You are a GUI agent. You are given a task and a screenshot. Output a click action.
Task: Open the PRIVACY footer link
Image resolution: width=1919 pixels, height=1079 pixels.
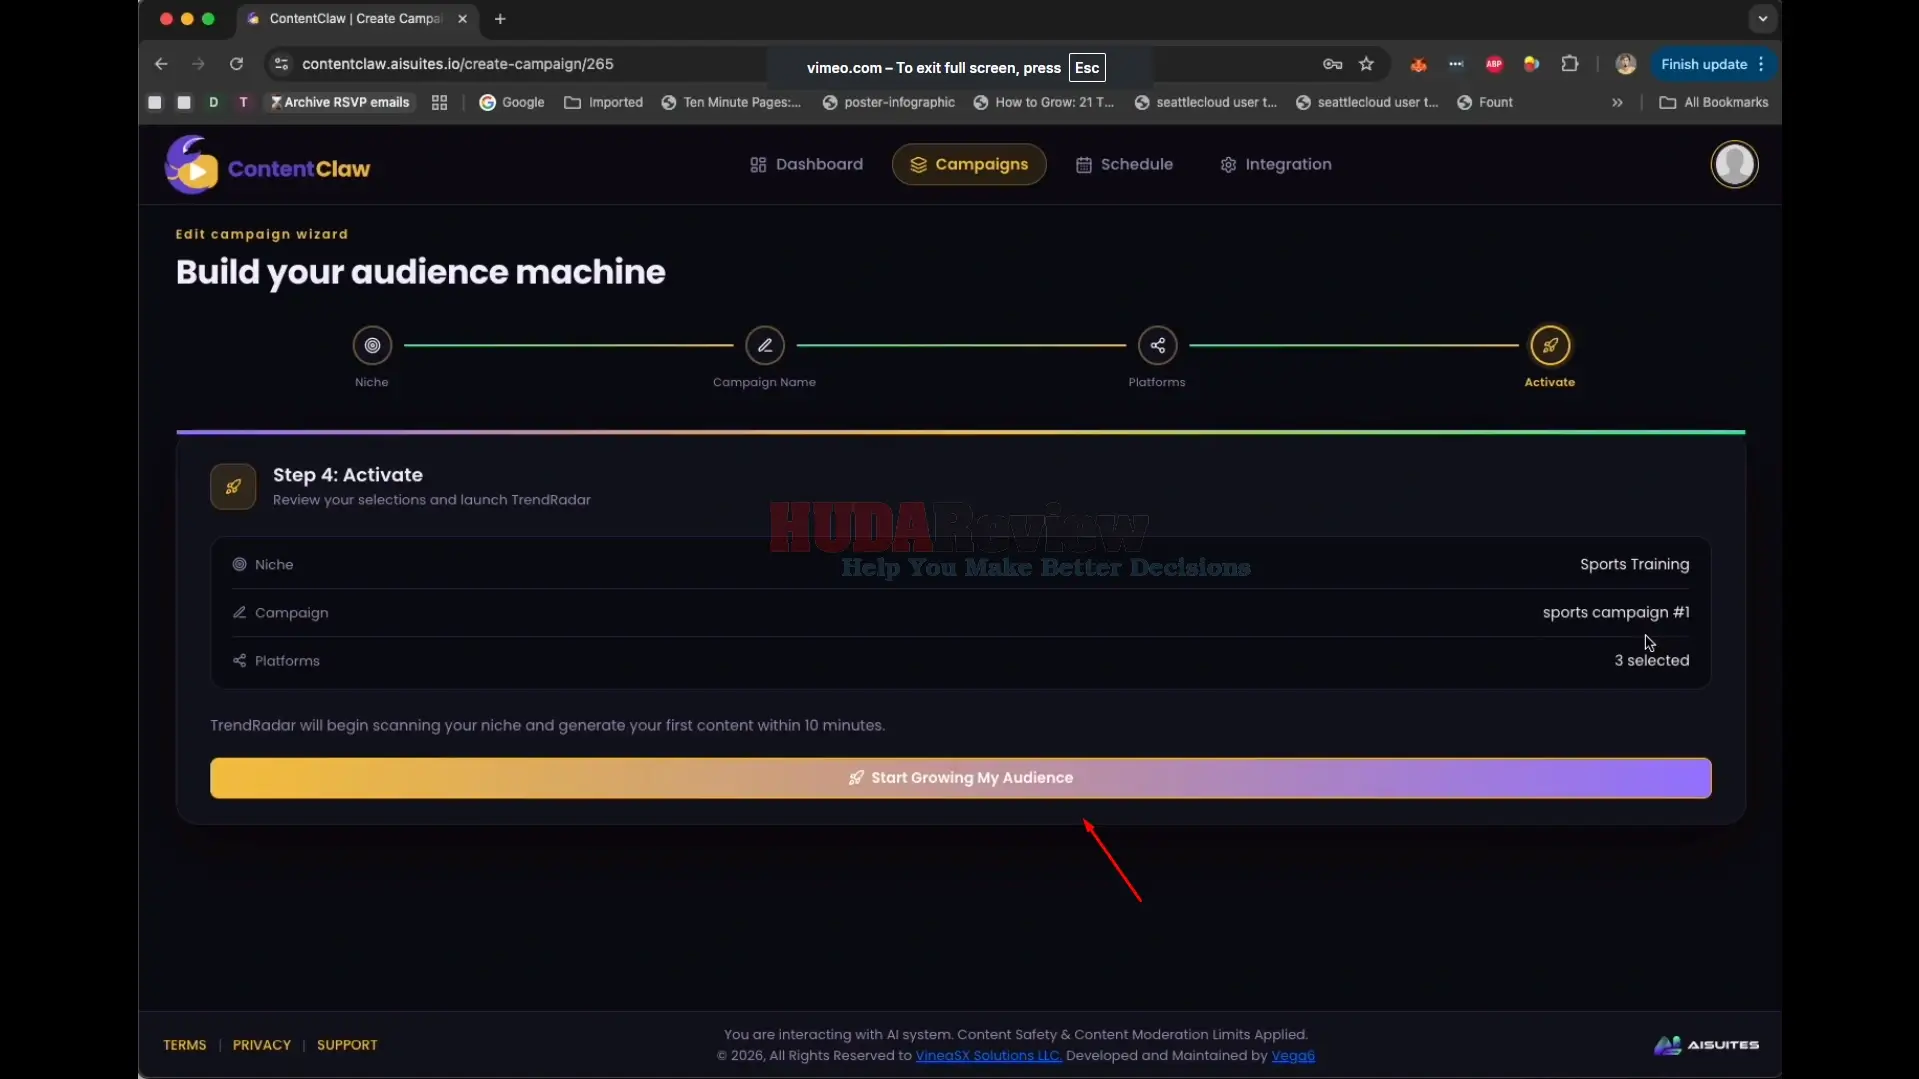click(262, 1045)
